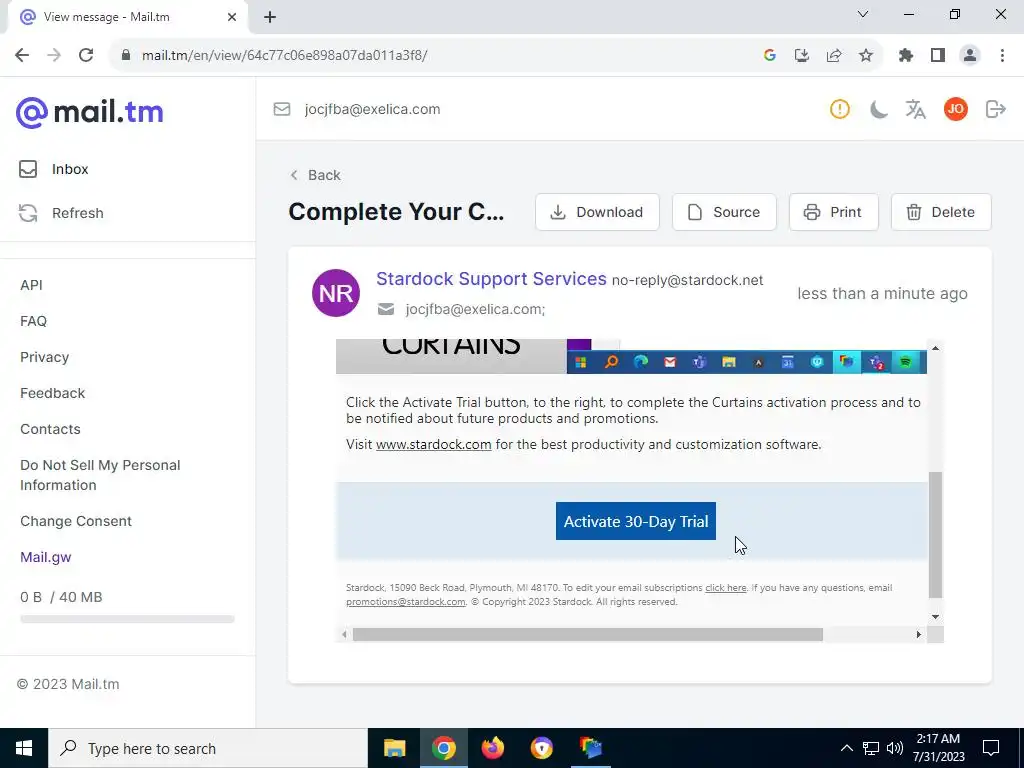1024x768 pixels.
Task: Click the horizontal scroll left arrow
Action: (344, 635)
